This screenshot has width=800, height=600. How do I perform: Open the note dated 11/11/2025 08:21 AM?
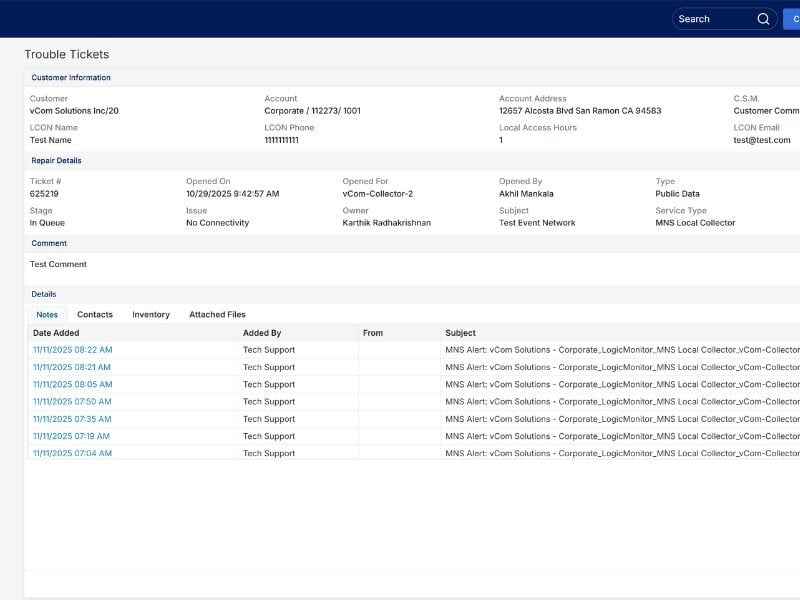click(72, 367)
